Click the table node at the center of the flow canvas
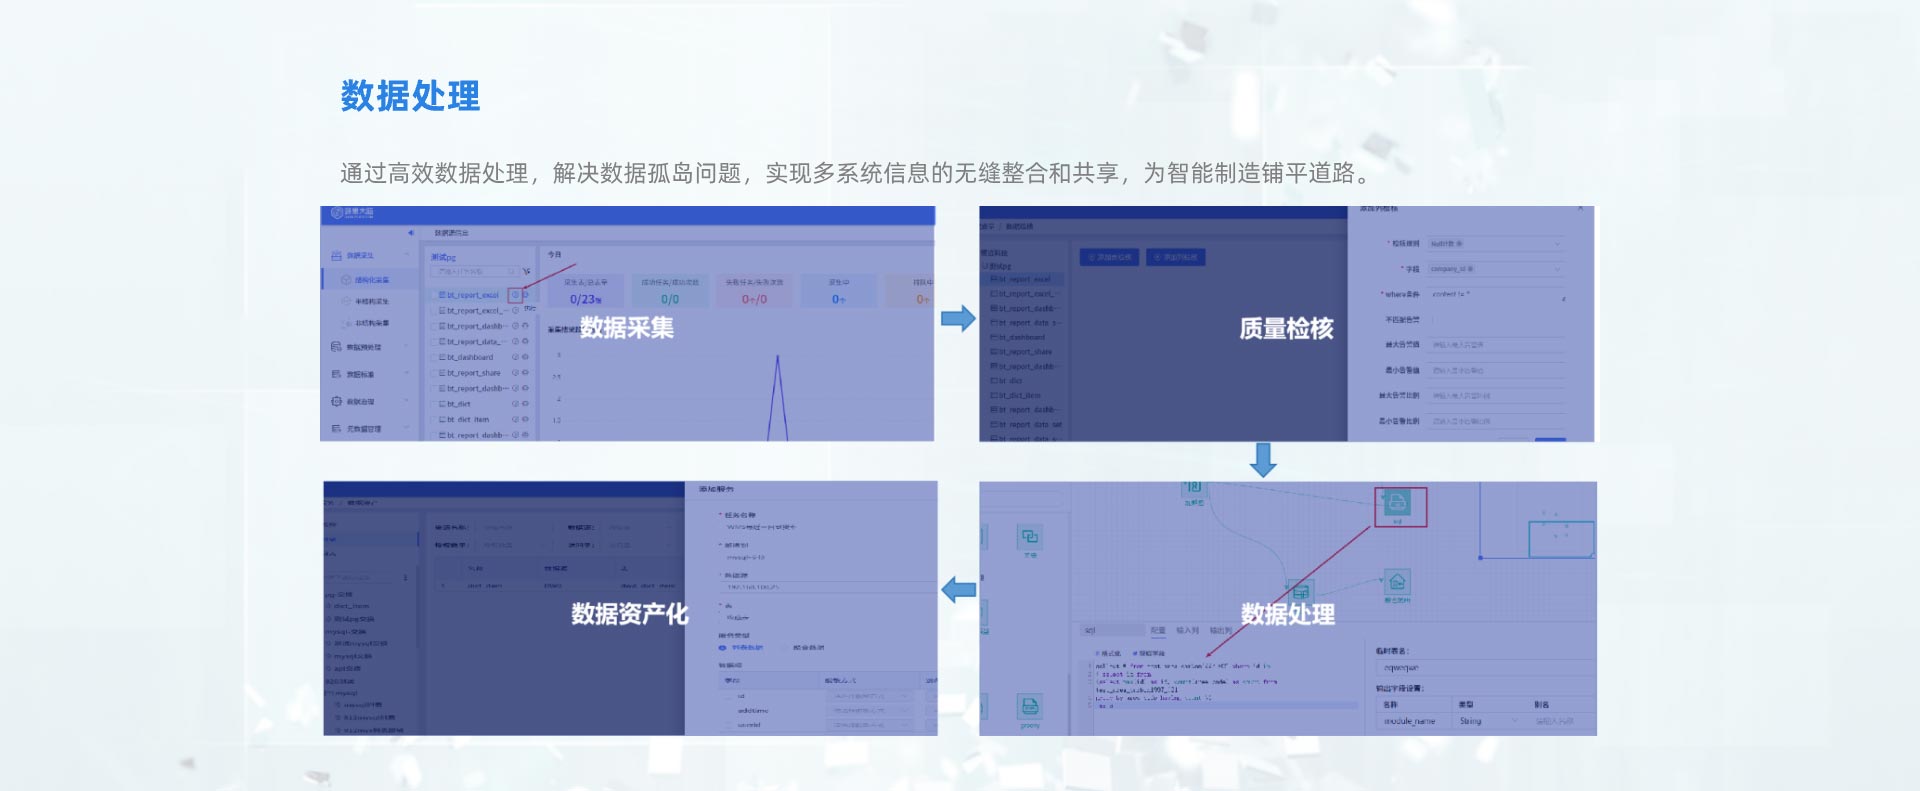 [1300, 591]
